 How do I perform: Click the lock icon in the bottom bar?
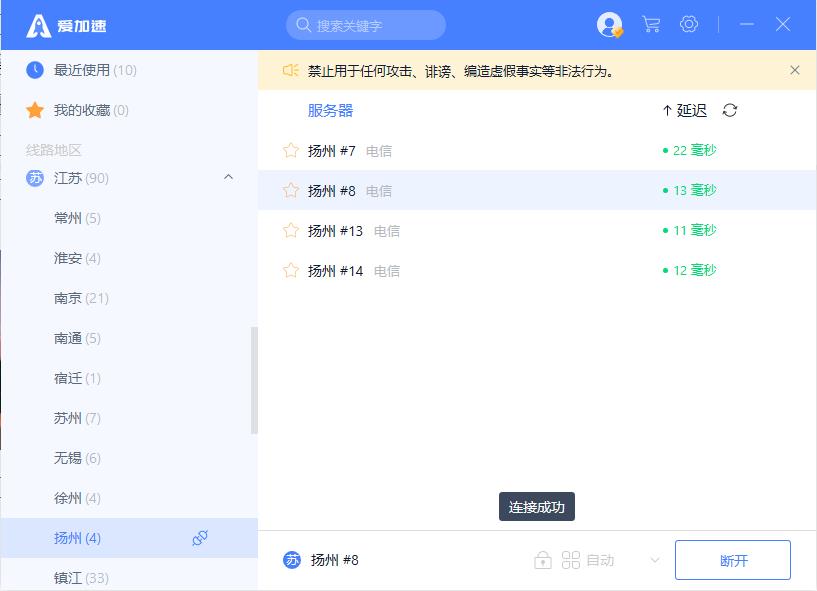[x=543, y=560]
